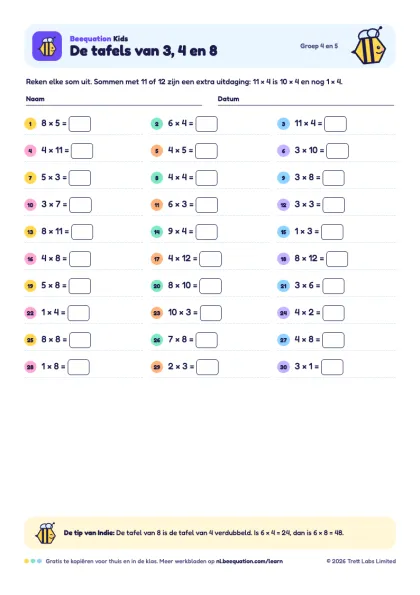Click the yellow number 1 badge
Screen dimensions: 420x595
[30, 124]
